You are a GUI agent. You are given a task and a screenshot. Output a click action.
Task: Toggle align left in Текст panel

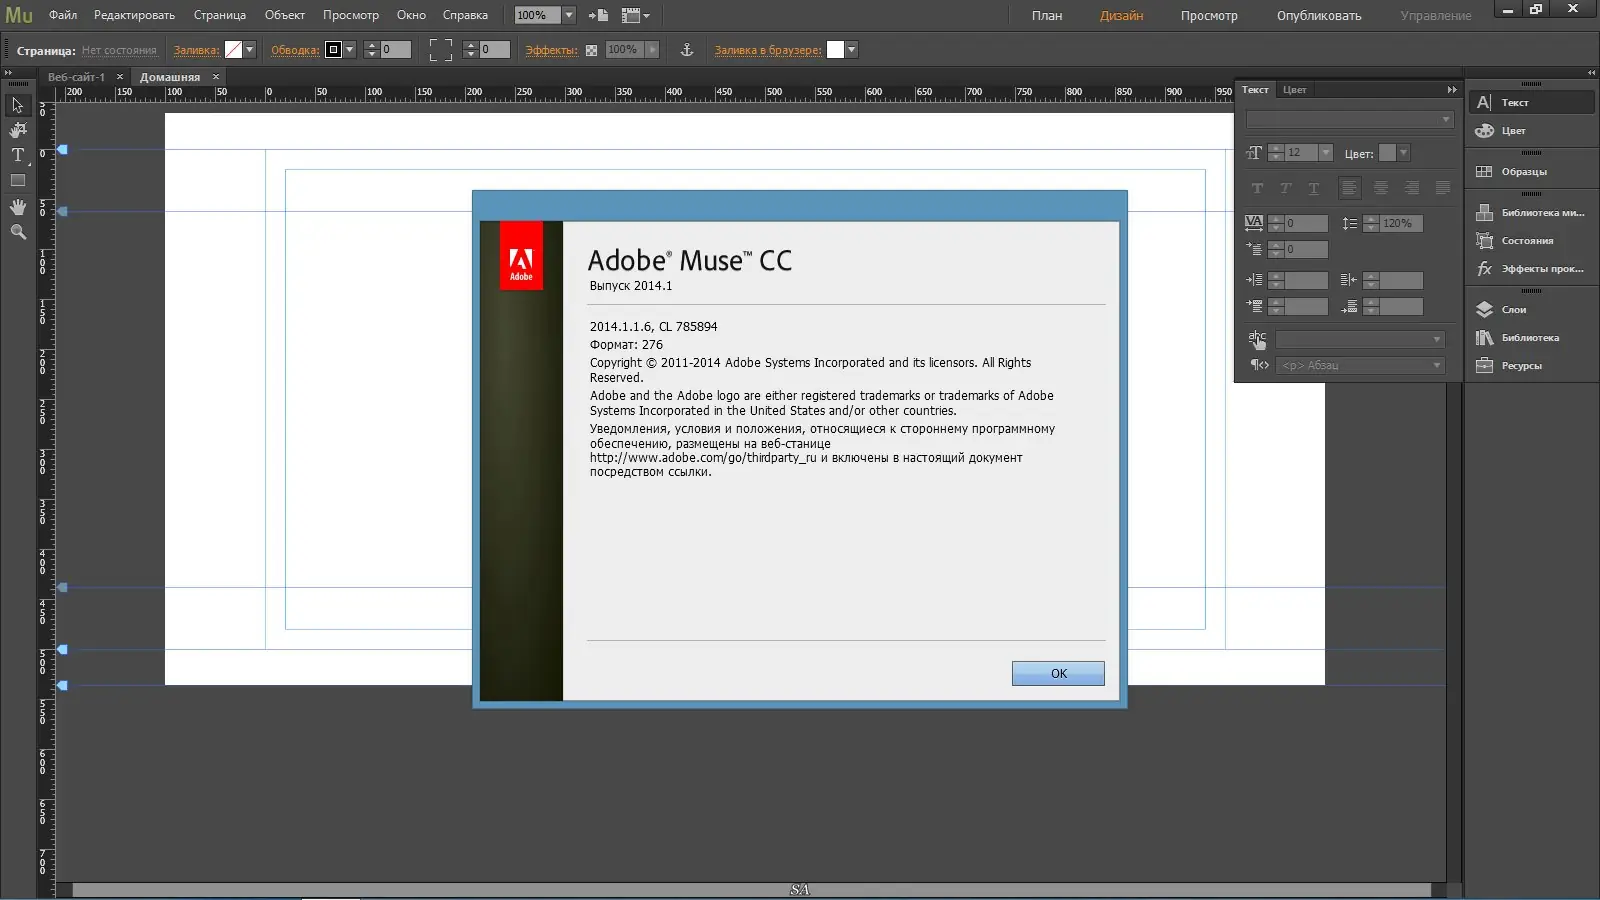pos(1349,188)
